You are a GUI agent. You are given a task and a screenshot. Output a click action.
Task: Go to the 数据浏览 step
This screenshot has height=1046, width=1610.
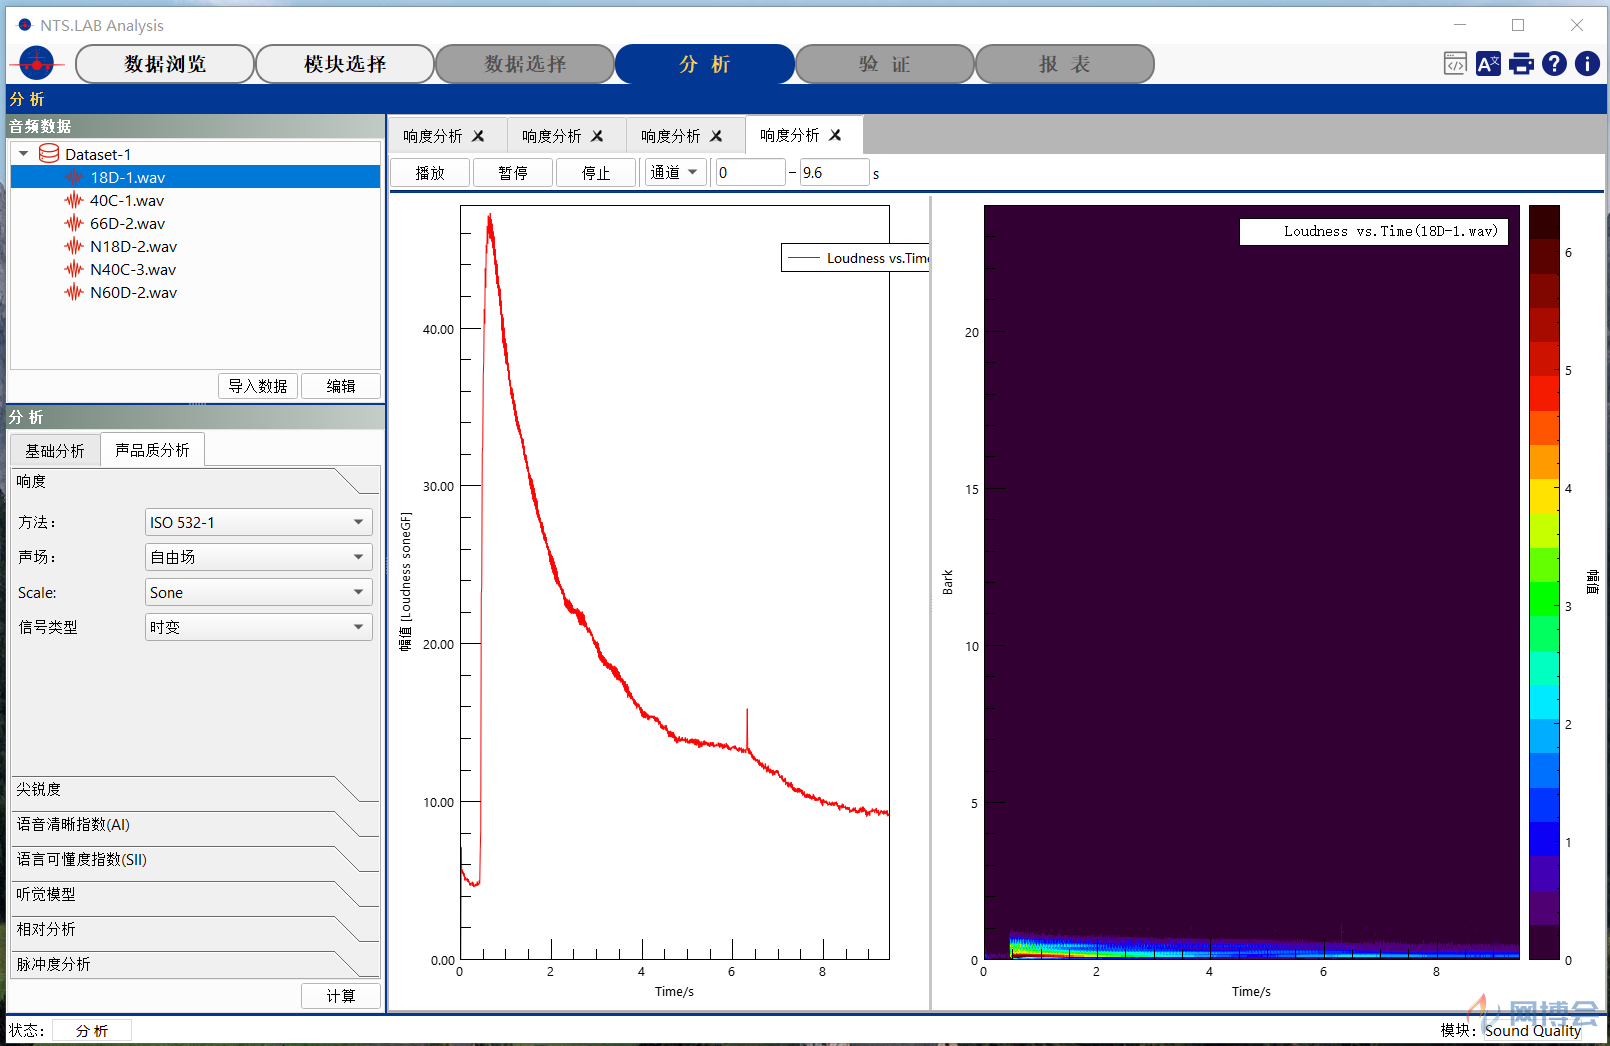pyautogui.click(x=165, y=64)
